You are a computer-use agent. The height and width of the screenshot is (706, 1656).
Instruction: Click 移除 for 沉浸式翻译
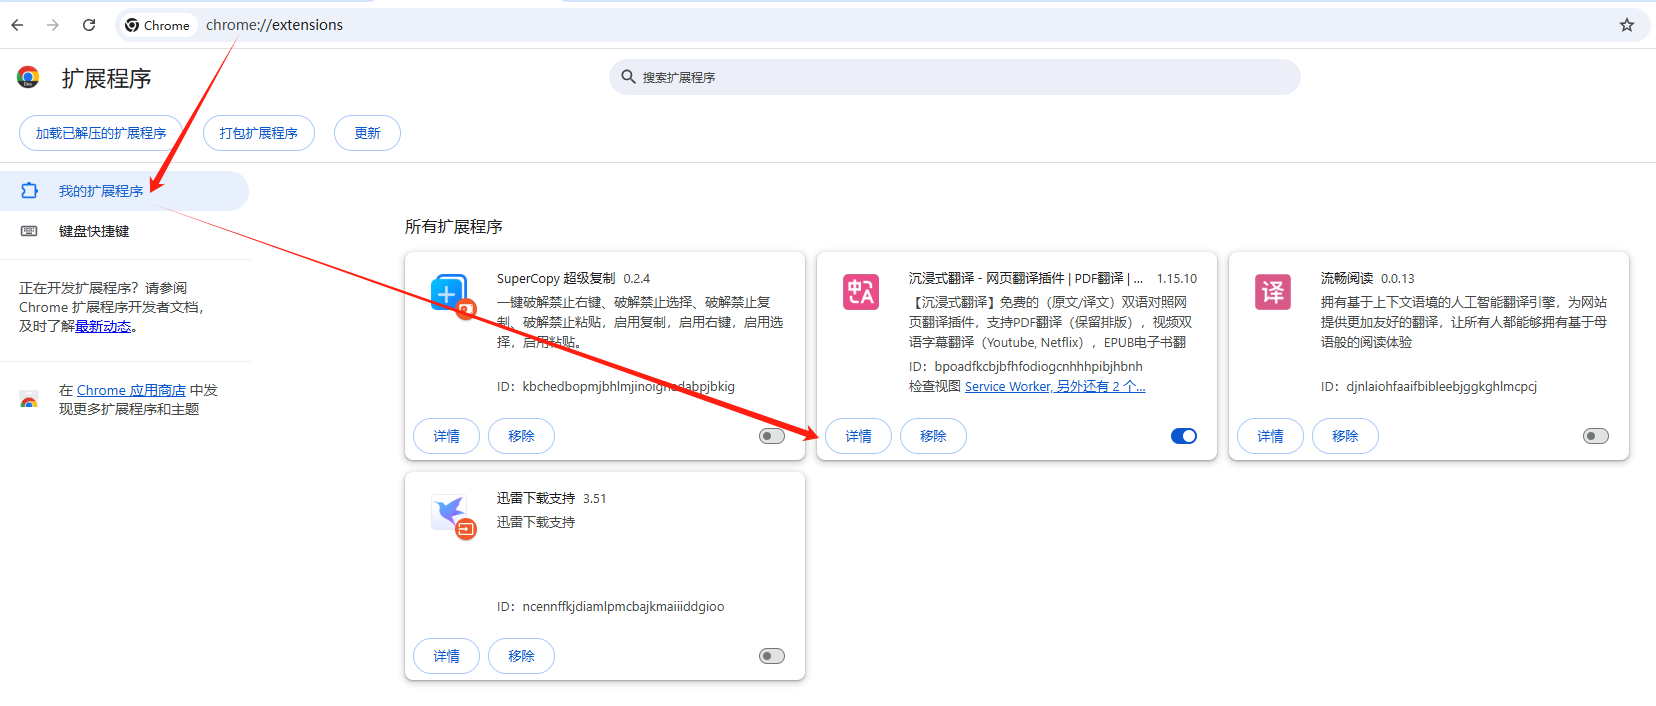933,436
